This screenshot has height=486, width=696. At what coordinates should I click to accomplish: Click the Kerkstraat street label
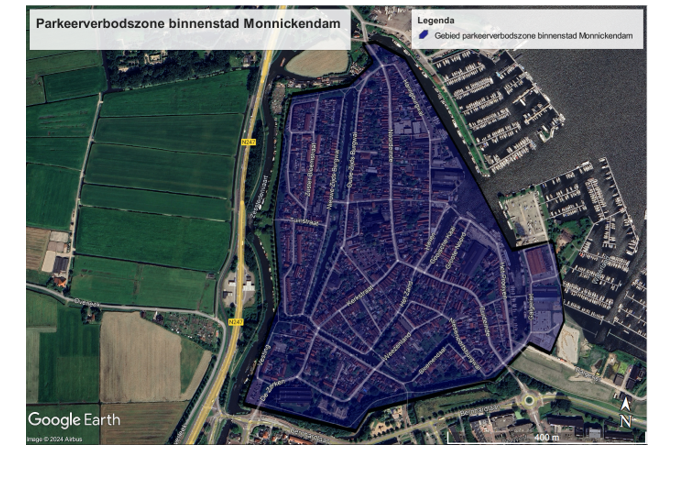359,298
